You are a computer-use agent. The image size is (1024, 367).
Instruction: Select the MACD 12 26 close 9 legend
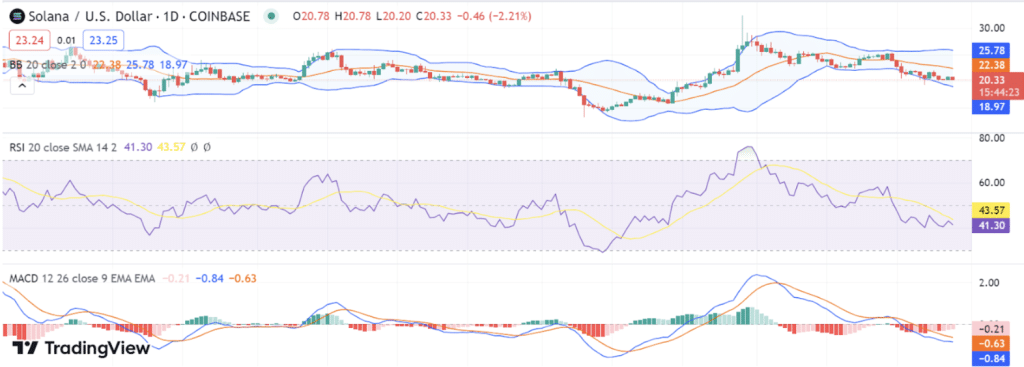click(82, 279)
